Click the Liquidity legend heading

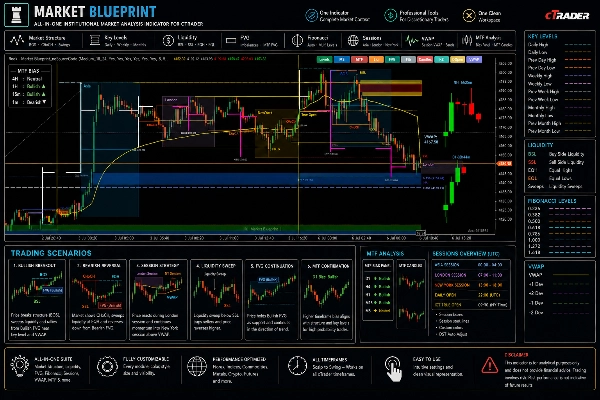(x=540, y=145)
